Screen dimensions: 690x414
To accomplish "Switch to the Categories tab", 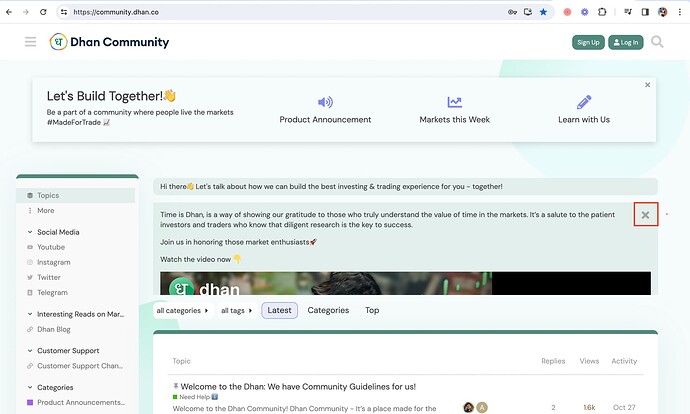I will point(328,310).
